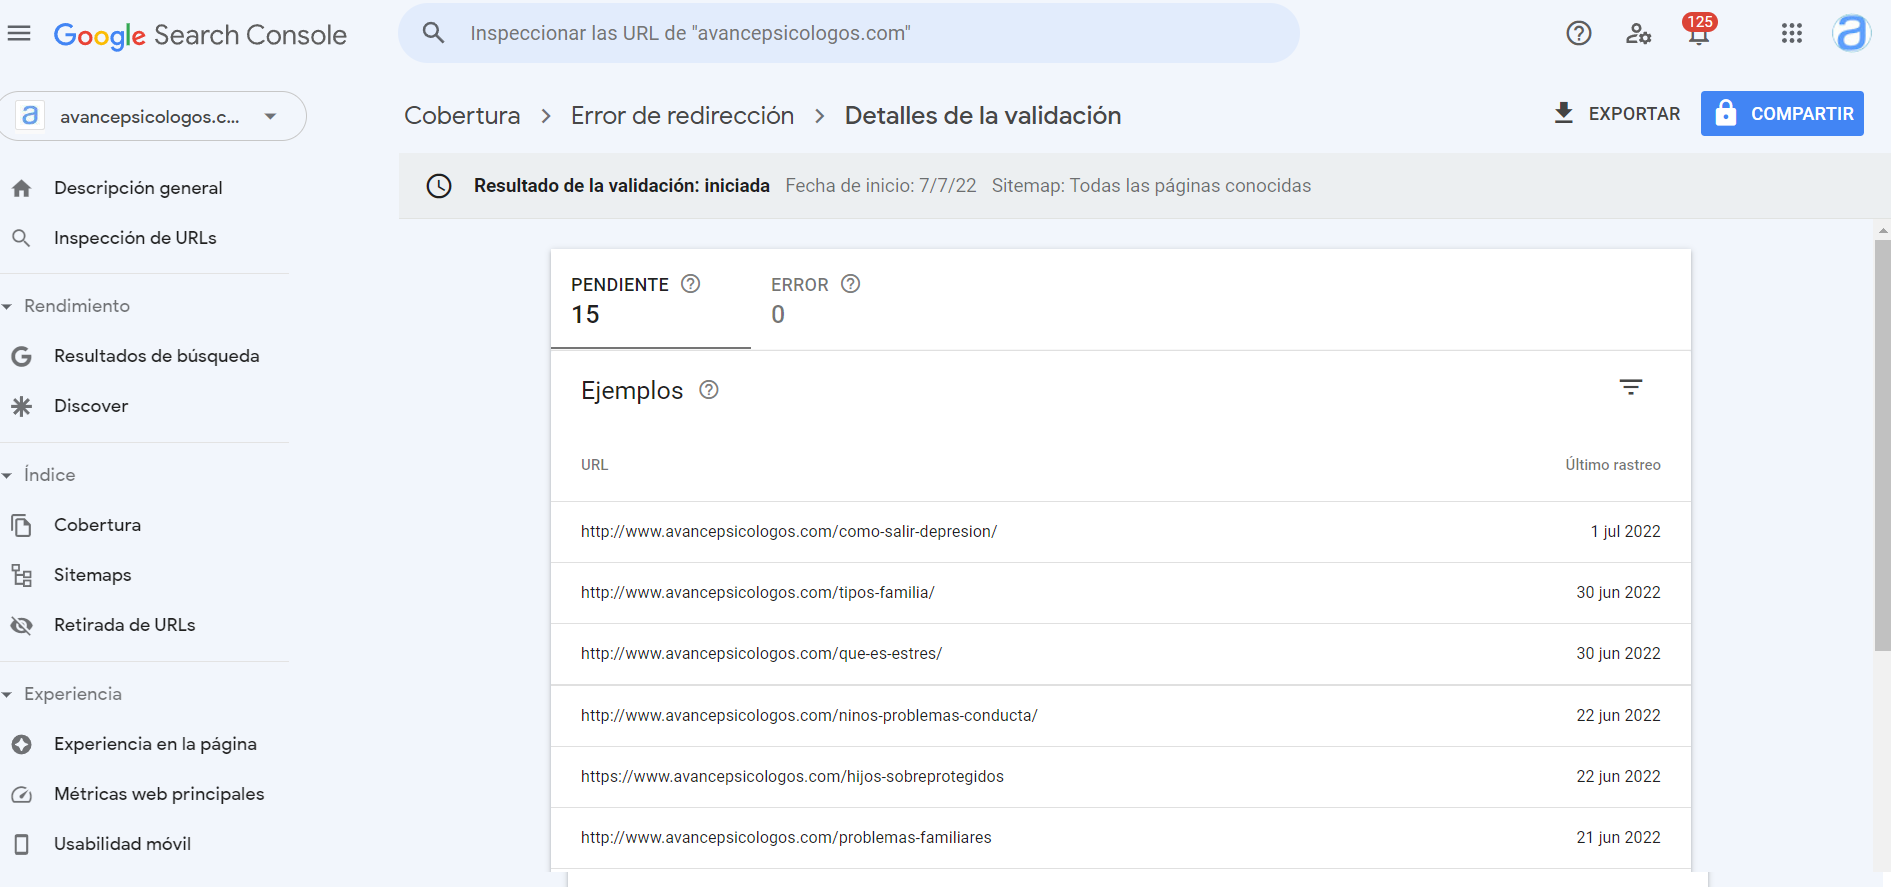Select the hijos-sobreprotegidos URL row

1121,777
